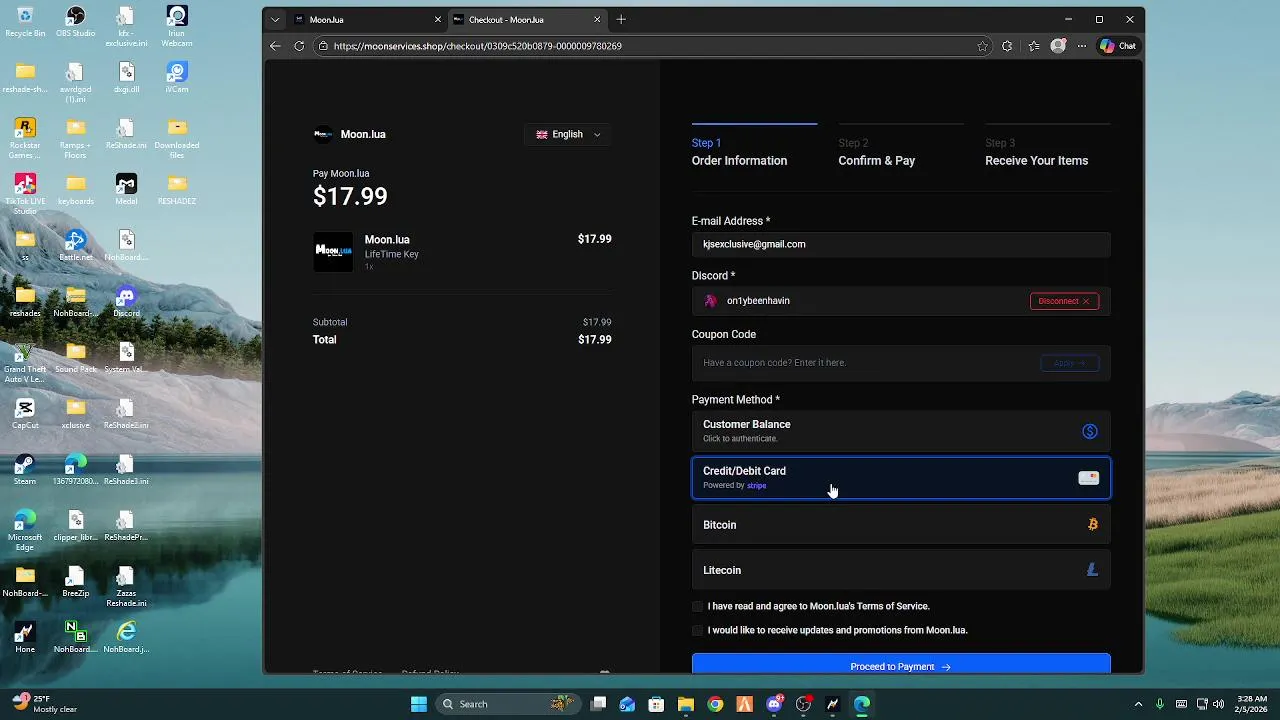Select Steam desktop icon
This screenshot has height=720, width=1280.
25,469
